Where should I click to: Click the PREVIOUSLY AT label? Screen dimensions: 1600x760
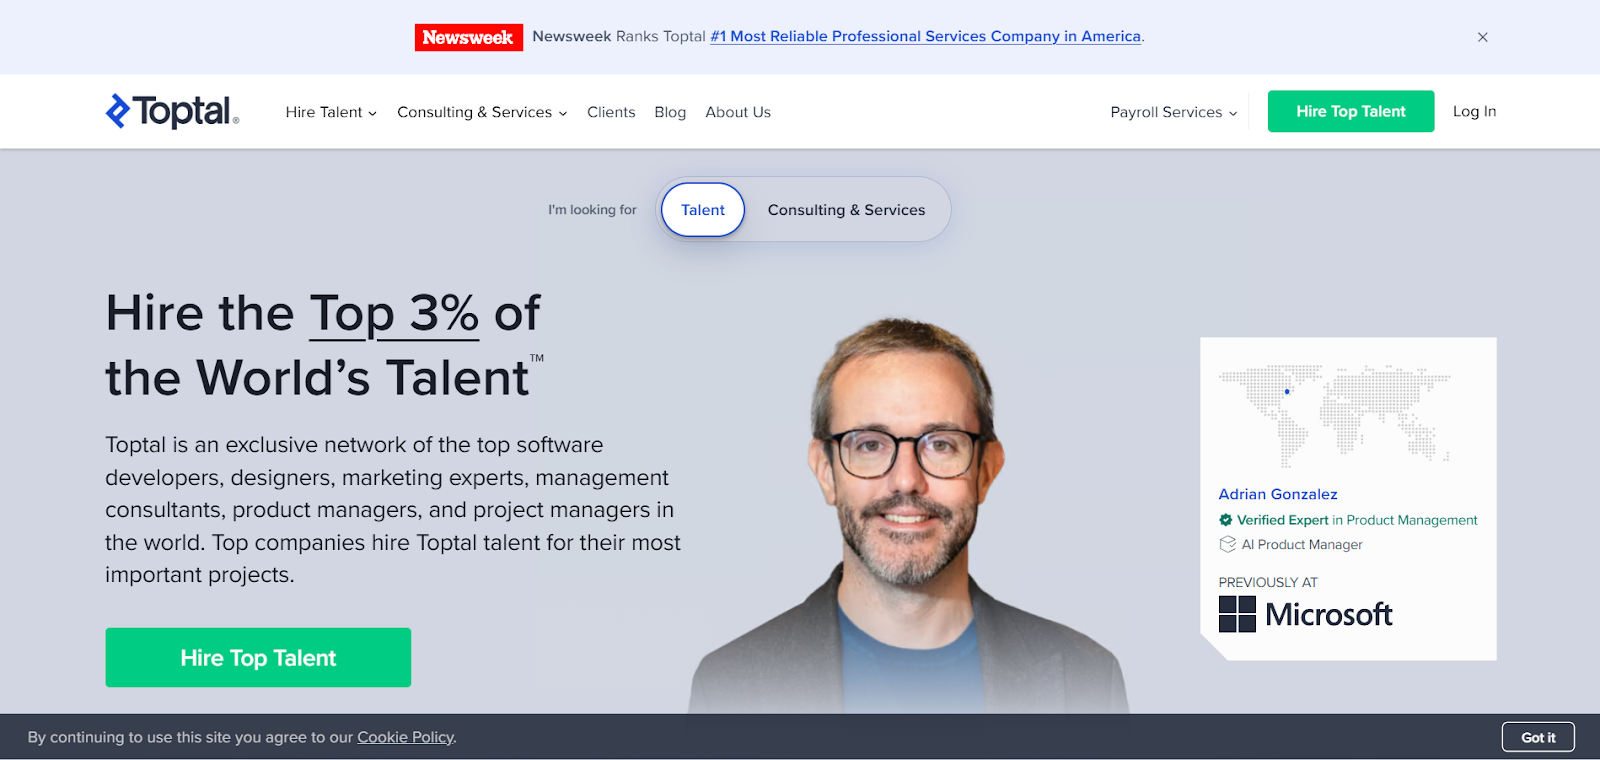coord(1268,582)
